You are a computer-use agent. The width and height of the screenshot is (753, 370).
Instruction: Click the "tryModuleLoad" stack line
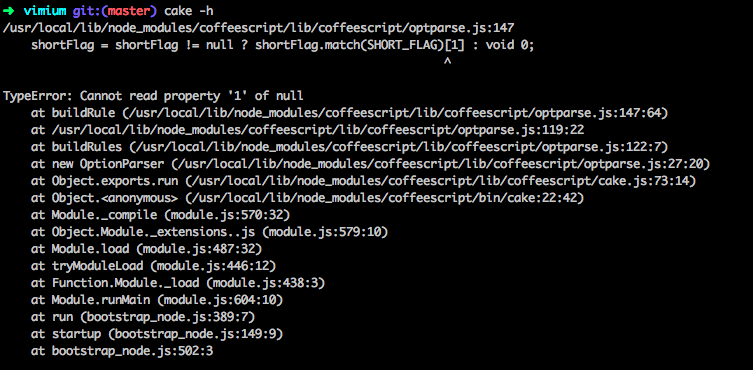click(x=153, y=266)
